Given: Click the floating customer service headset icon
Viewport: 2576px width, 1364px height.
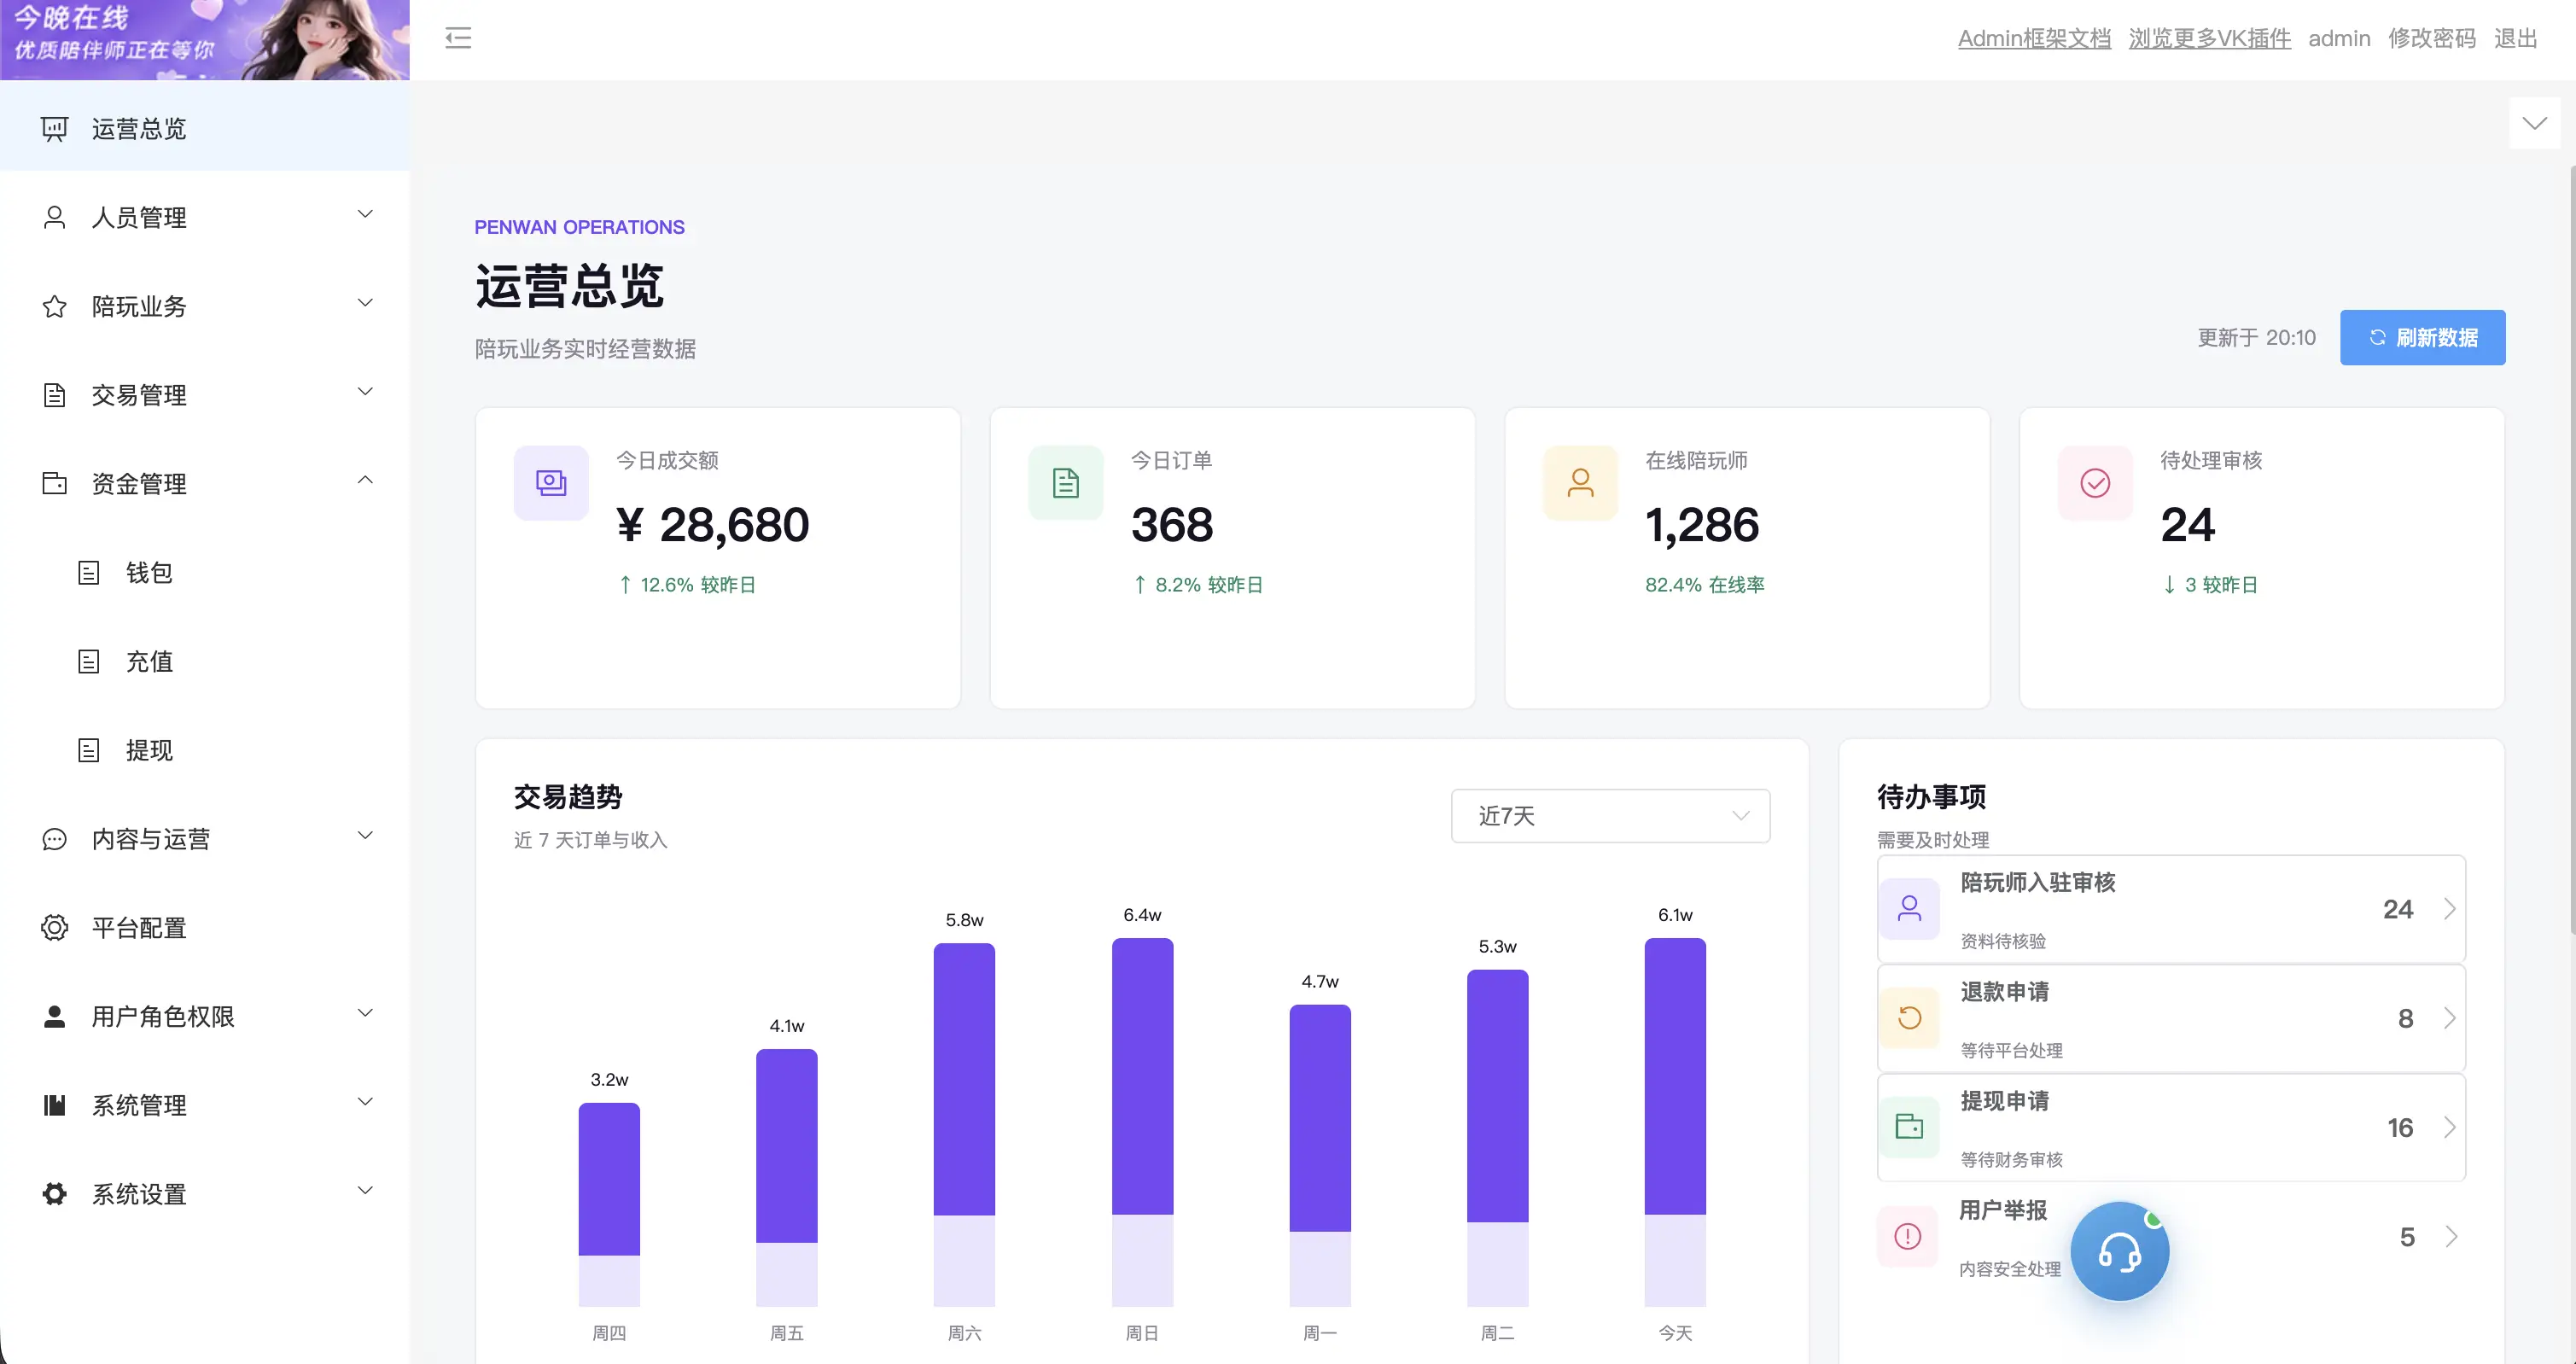Looking at the screenshot, I should pos(2119,1251).
